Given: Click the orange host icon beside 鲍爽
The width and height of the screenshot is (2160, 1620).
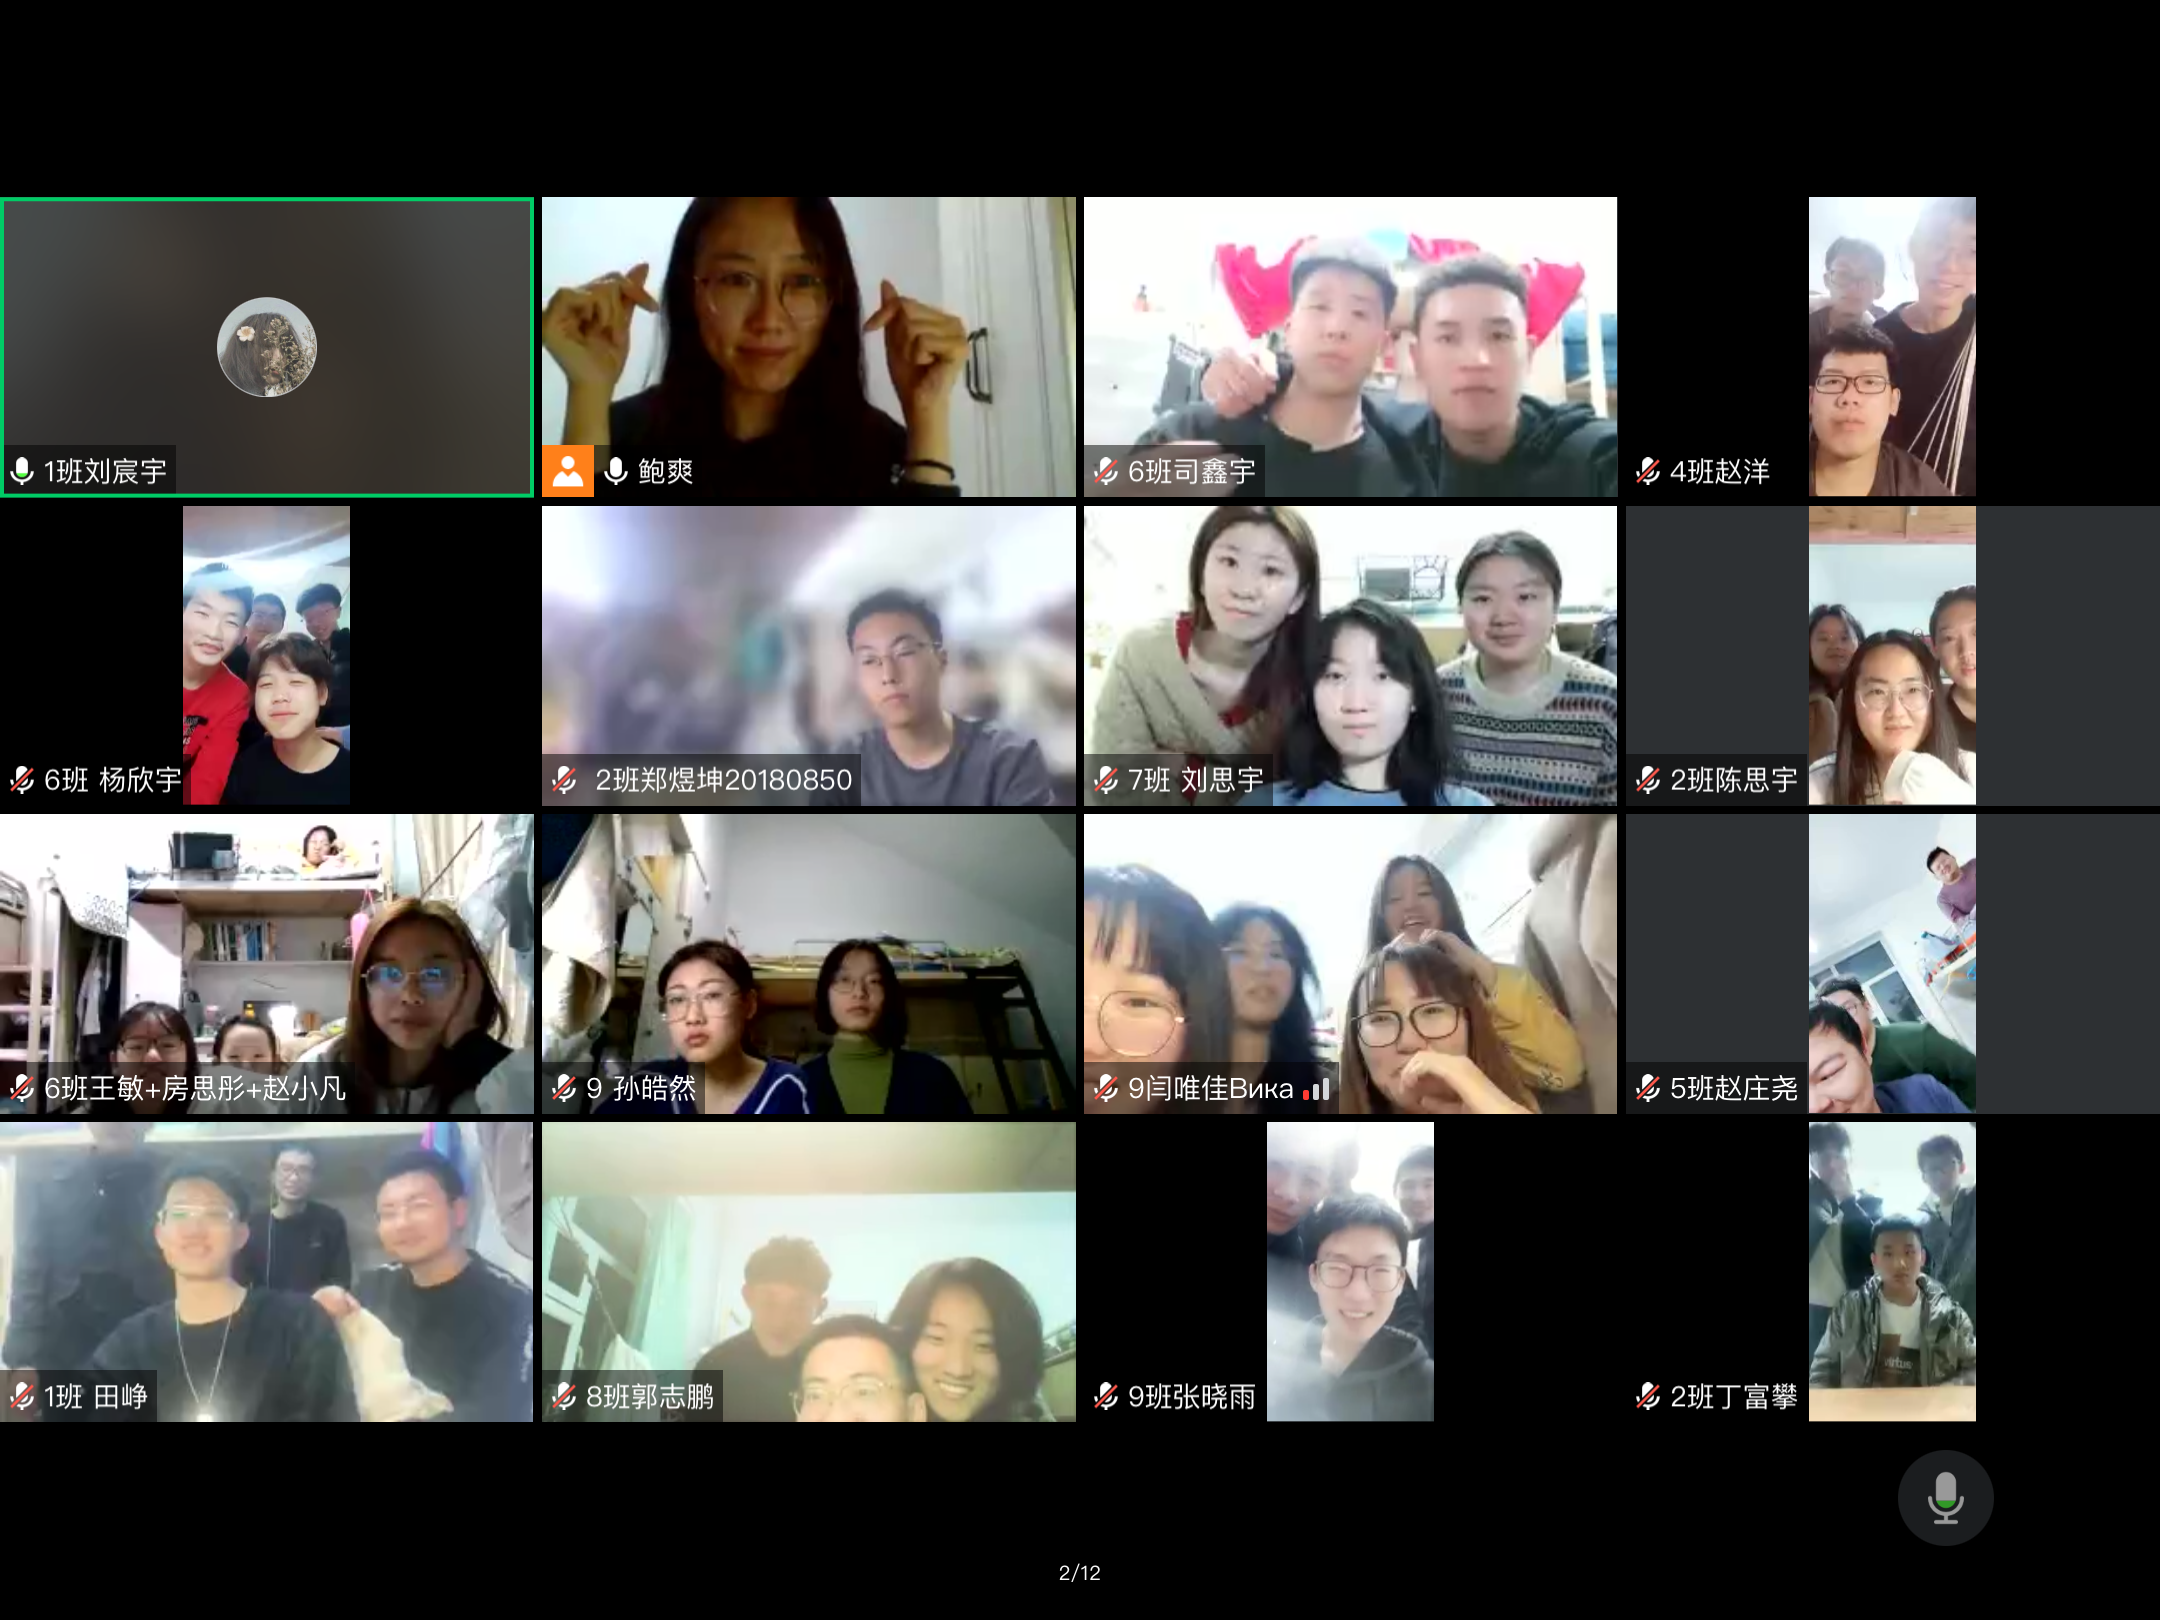Looking at the screenshot, I should [568, 471].
